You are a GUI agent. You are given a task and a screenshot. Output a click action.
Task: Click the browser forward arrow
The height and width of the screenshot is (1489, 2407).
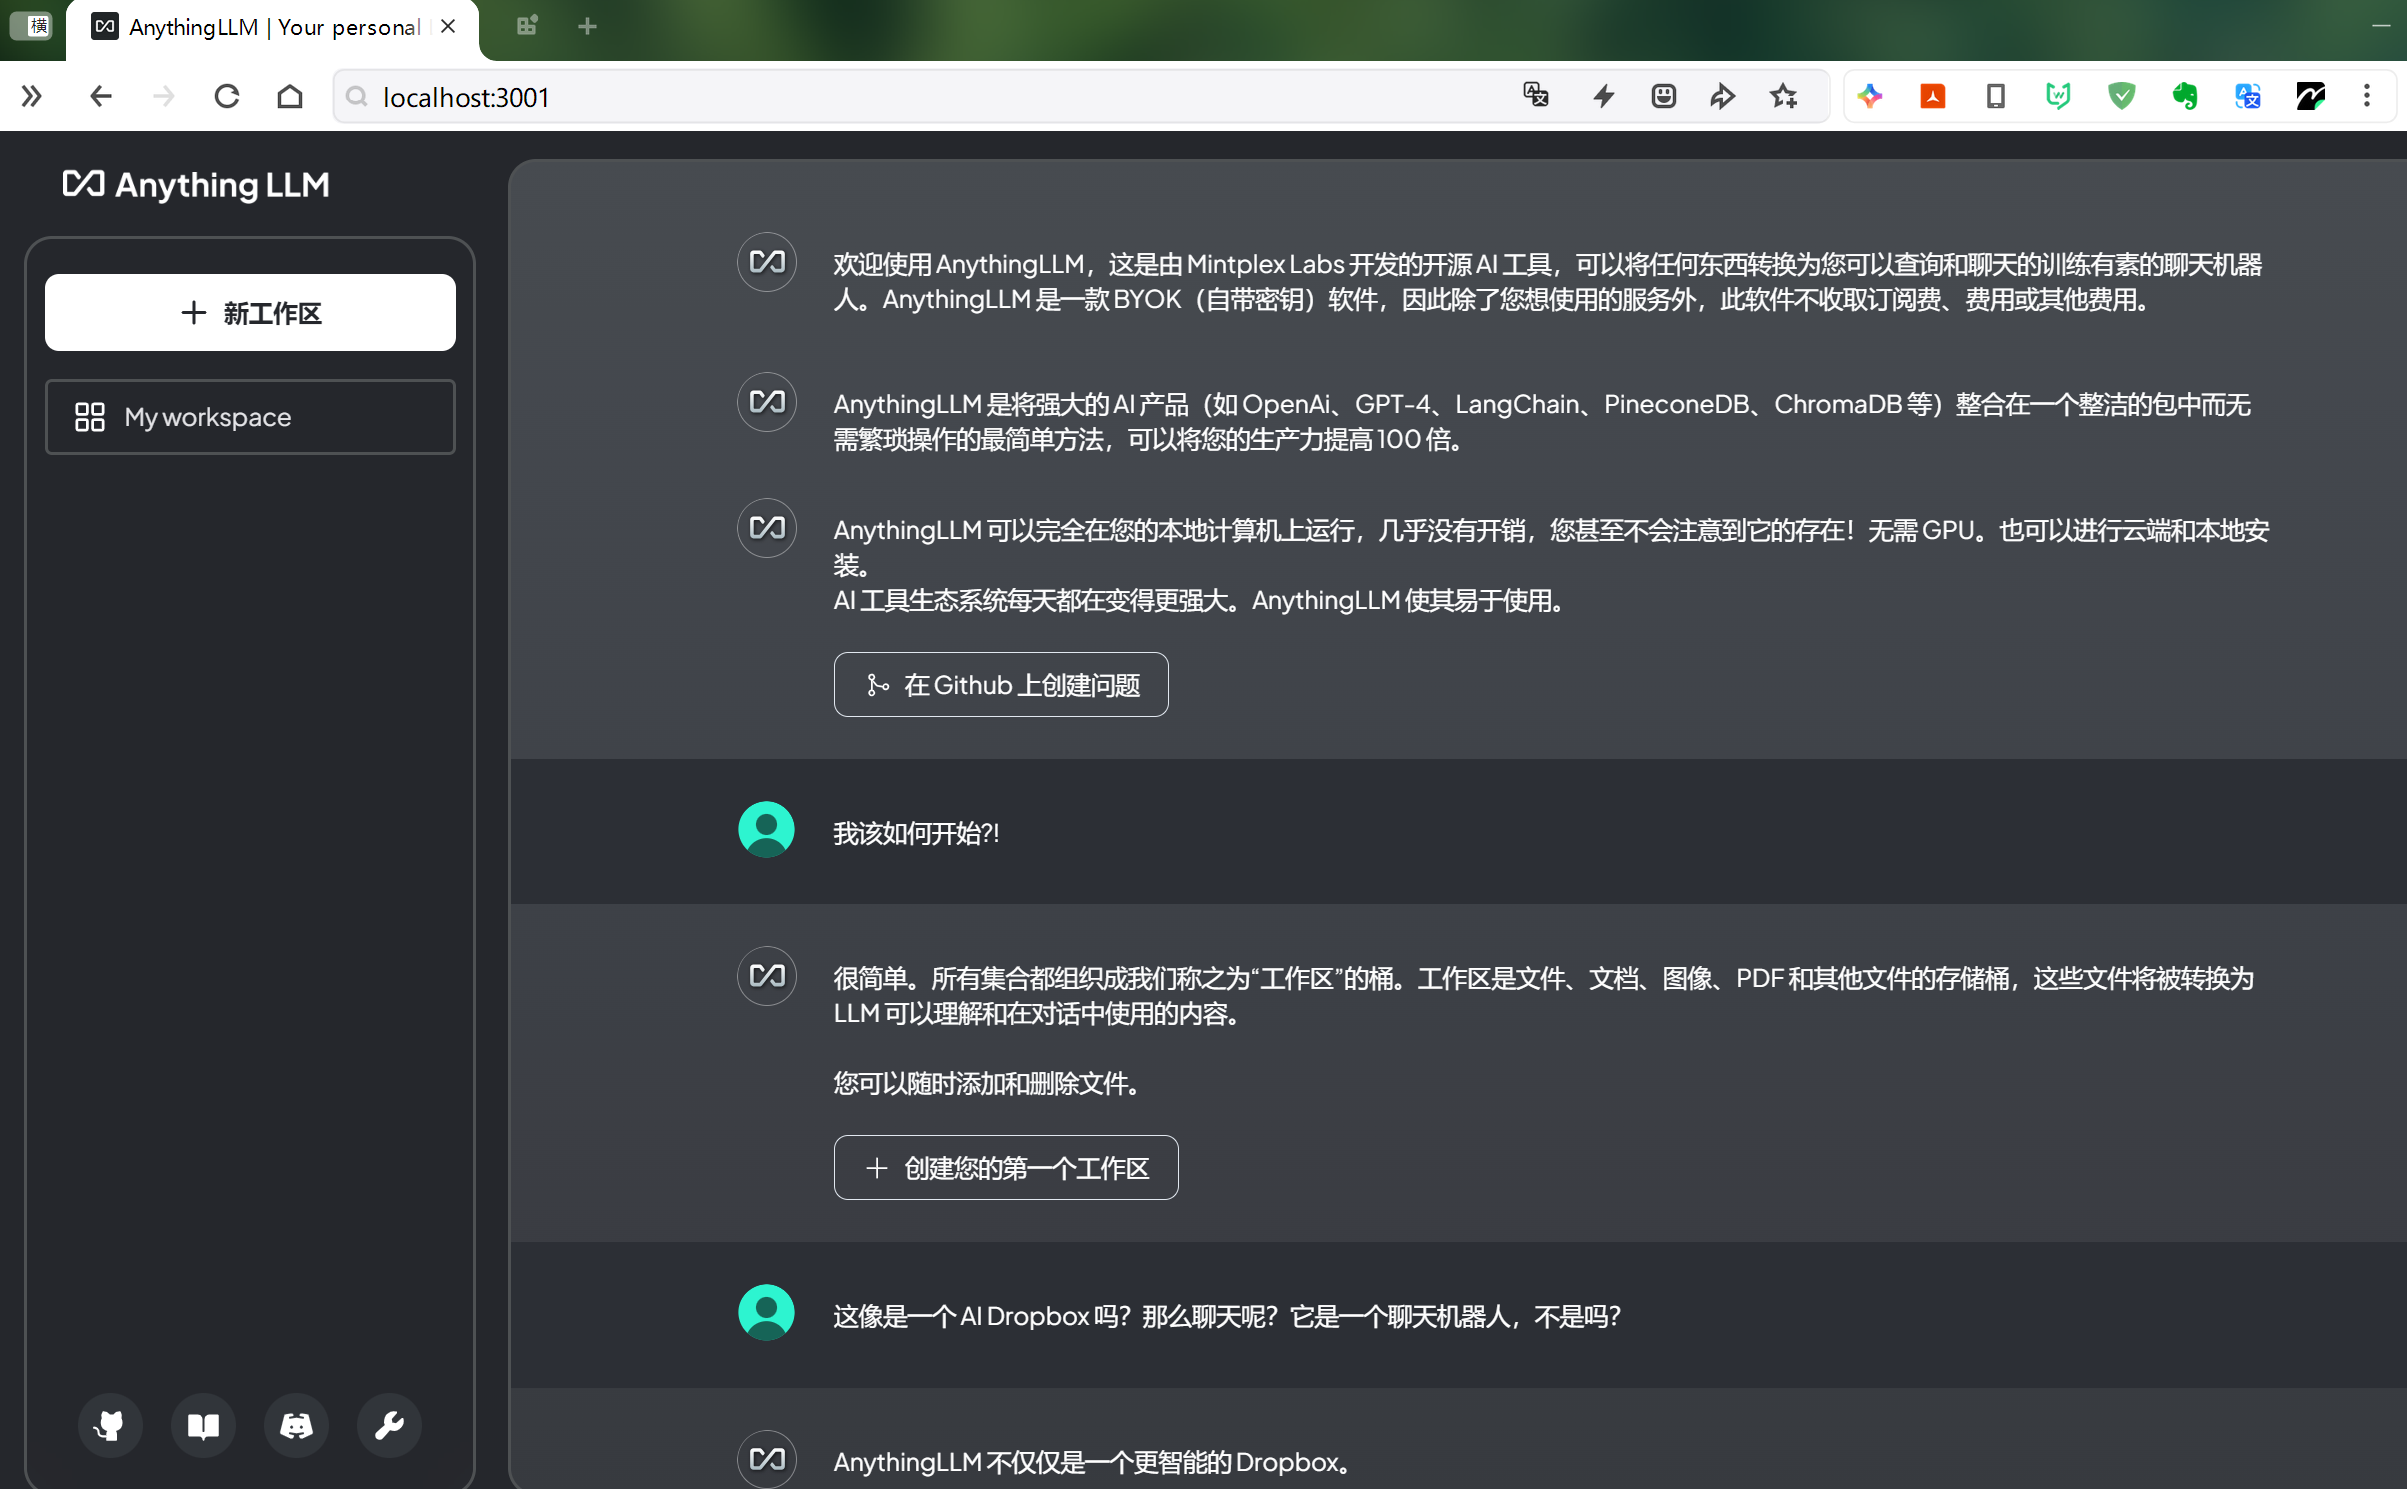[163, 97]
